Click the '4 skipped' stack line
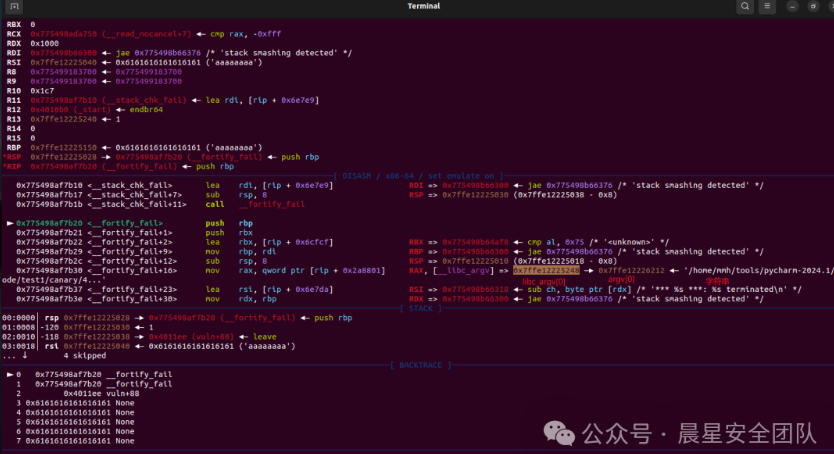The width and height of the screenshot is (834, 454). click(x=84, y=355)
